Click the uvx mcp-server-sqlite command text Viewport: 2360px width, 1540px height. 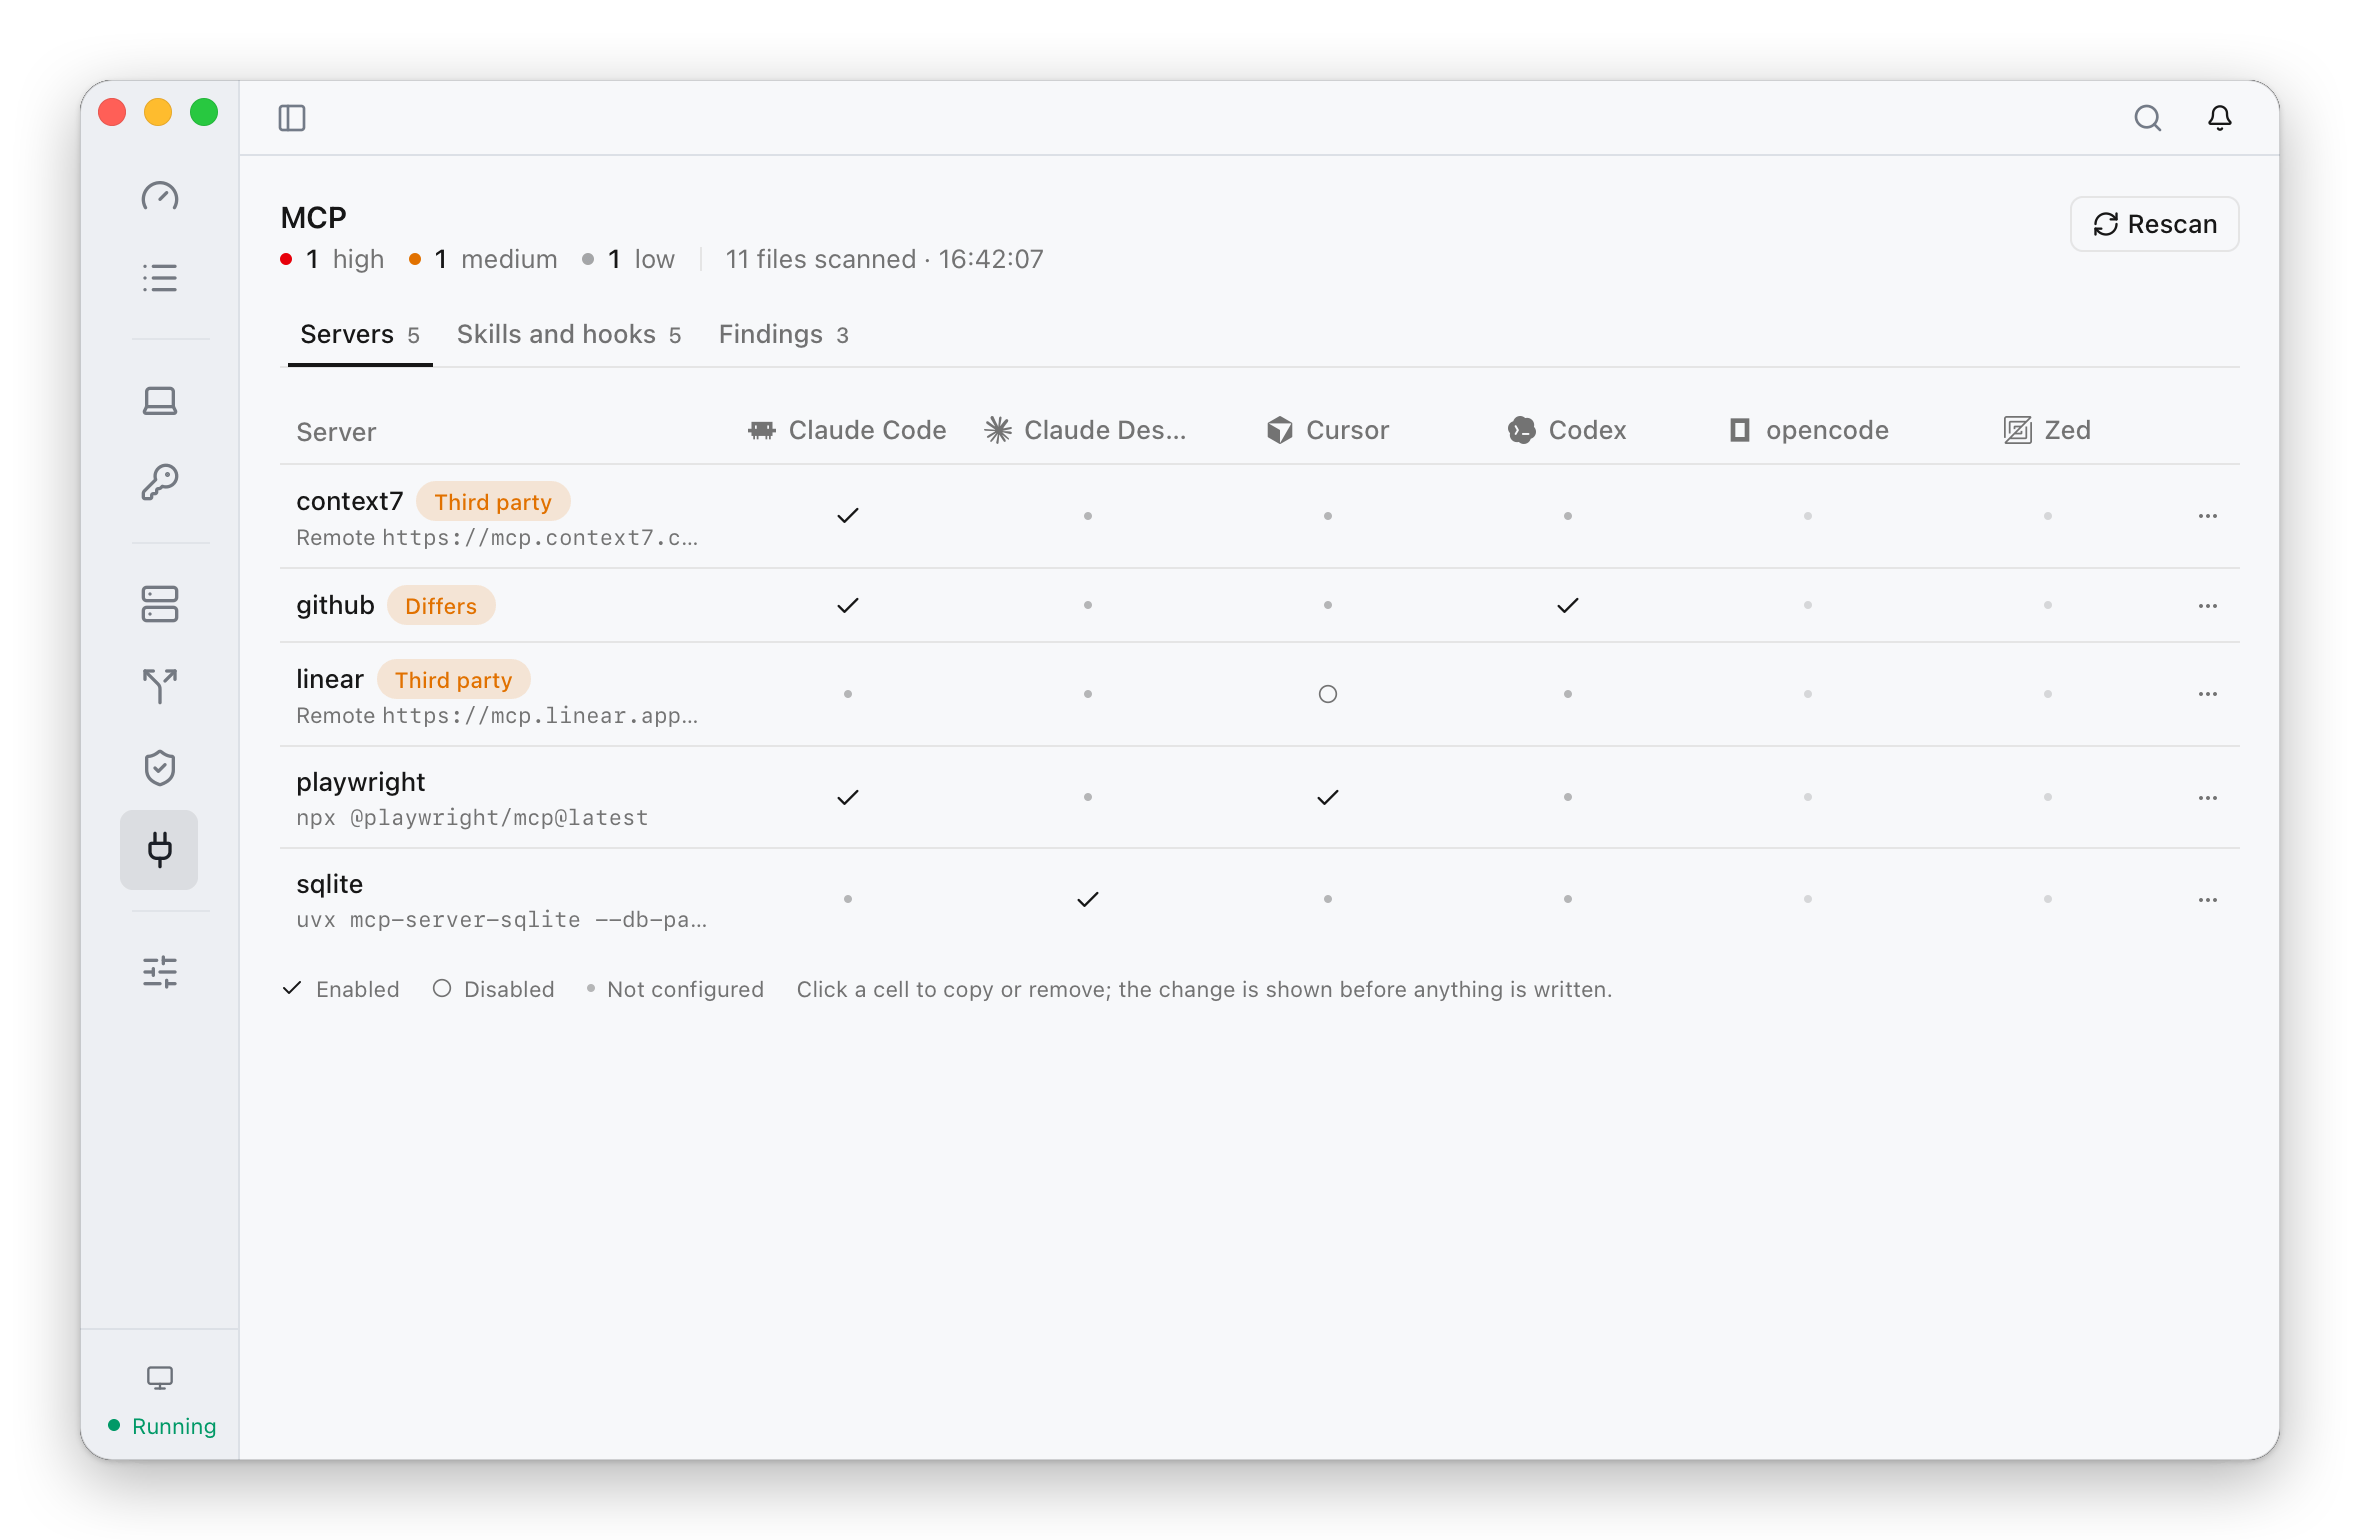click(502, 920)
